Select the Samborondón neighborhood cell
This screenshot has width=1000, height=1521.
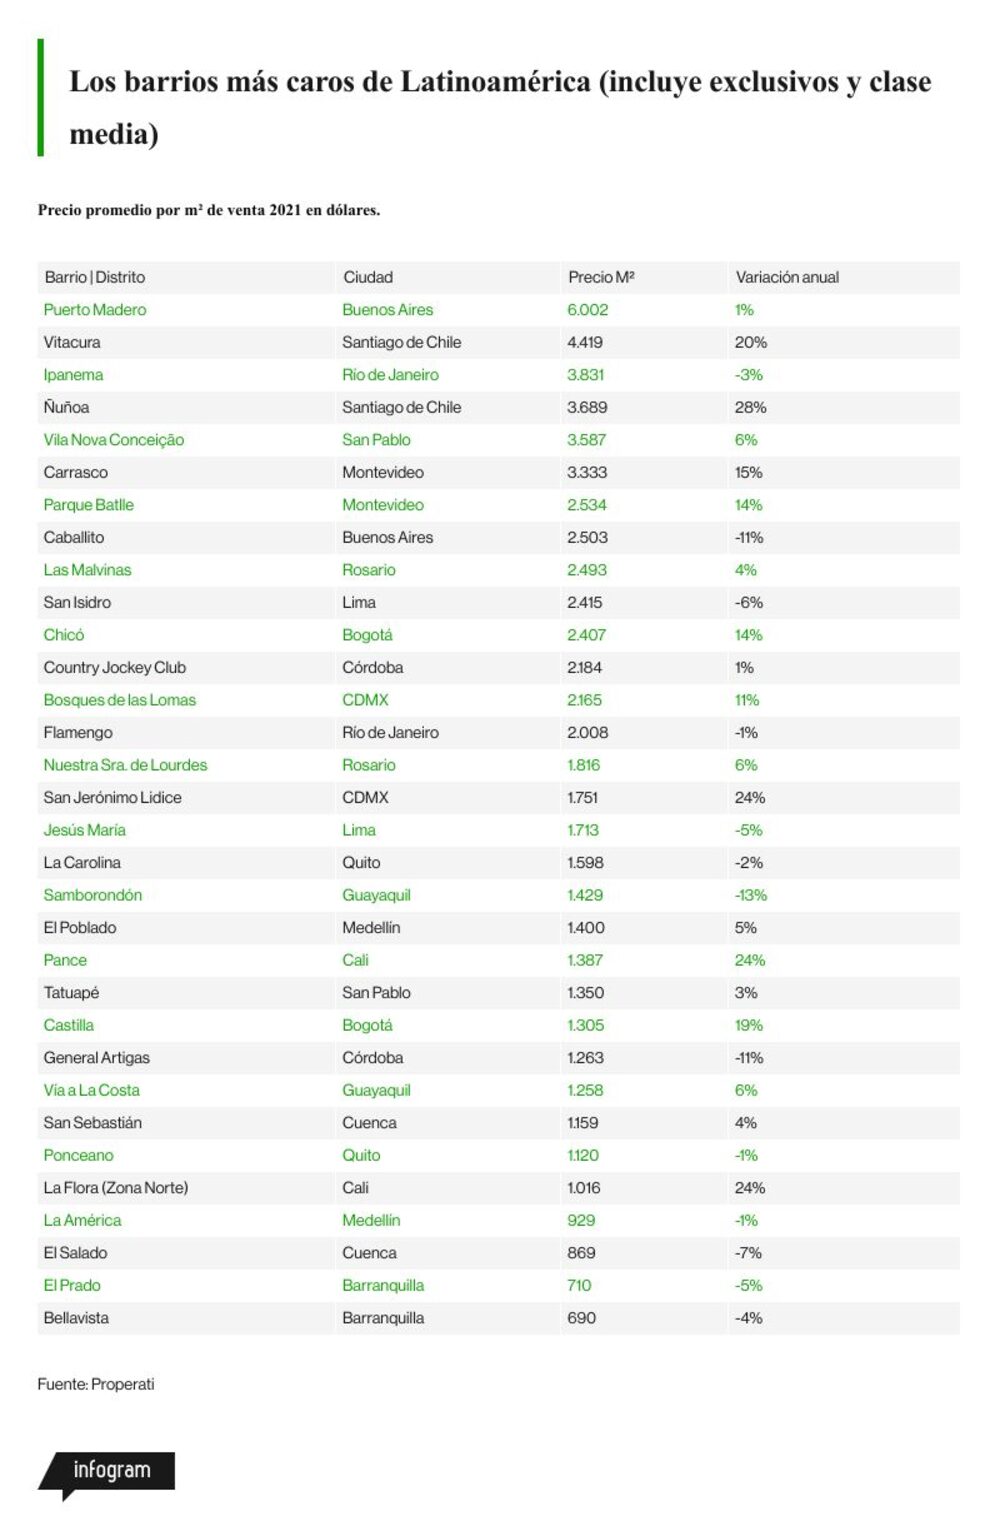coord(93,895)
